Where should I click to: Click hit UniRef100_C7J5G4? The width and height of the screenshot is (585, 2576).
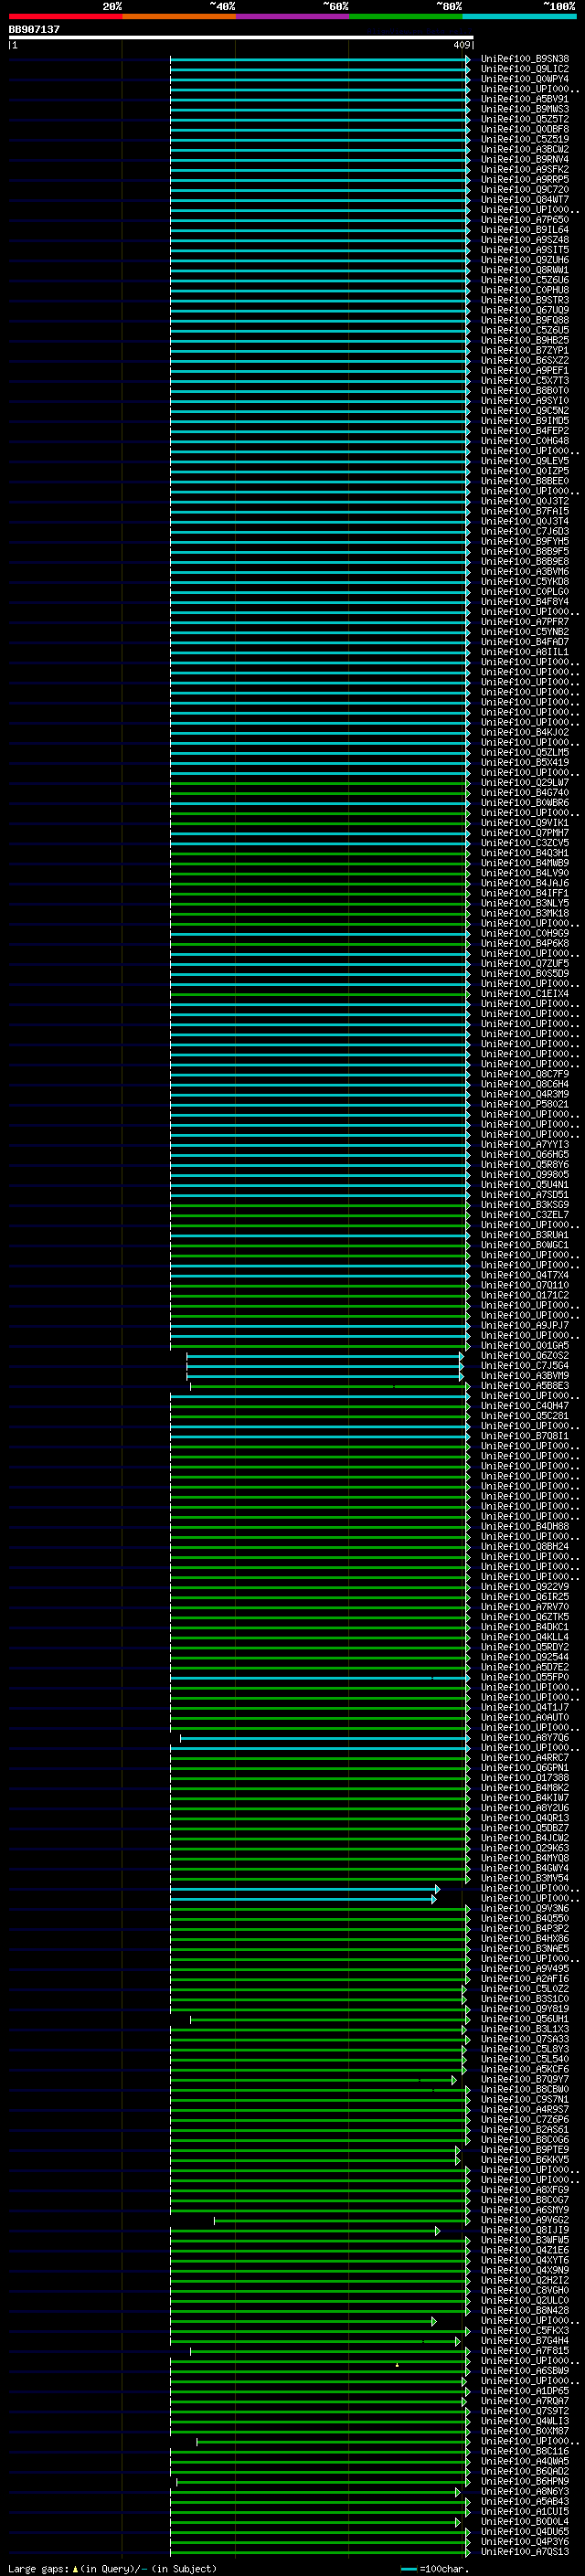[525, 1365]
